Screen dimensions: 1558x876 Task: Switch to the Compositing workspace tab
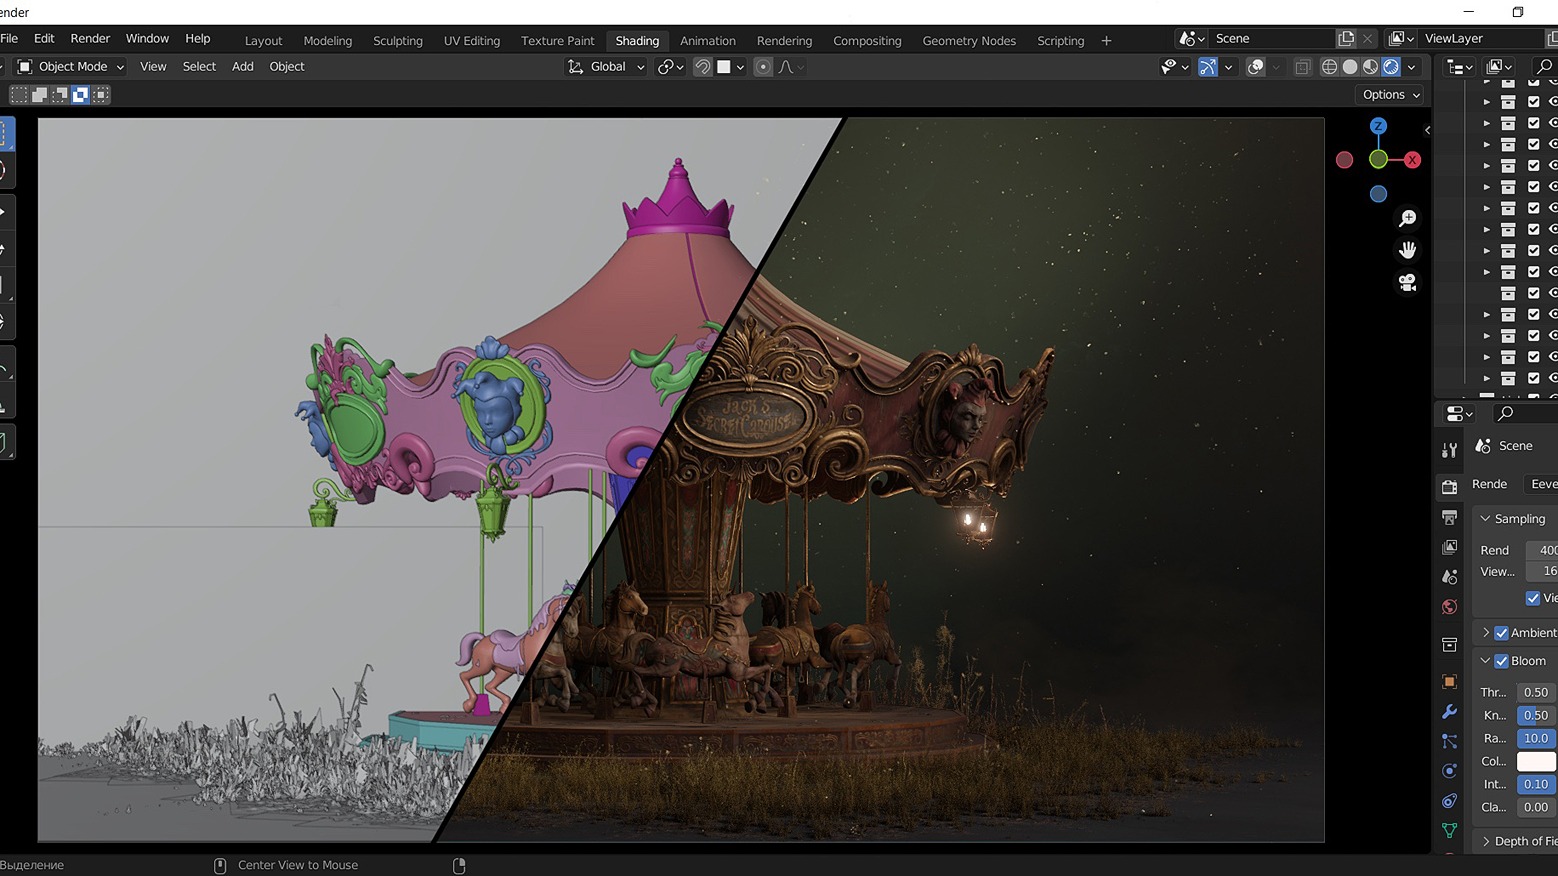point(867,41)
